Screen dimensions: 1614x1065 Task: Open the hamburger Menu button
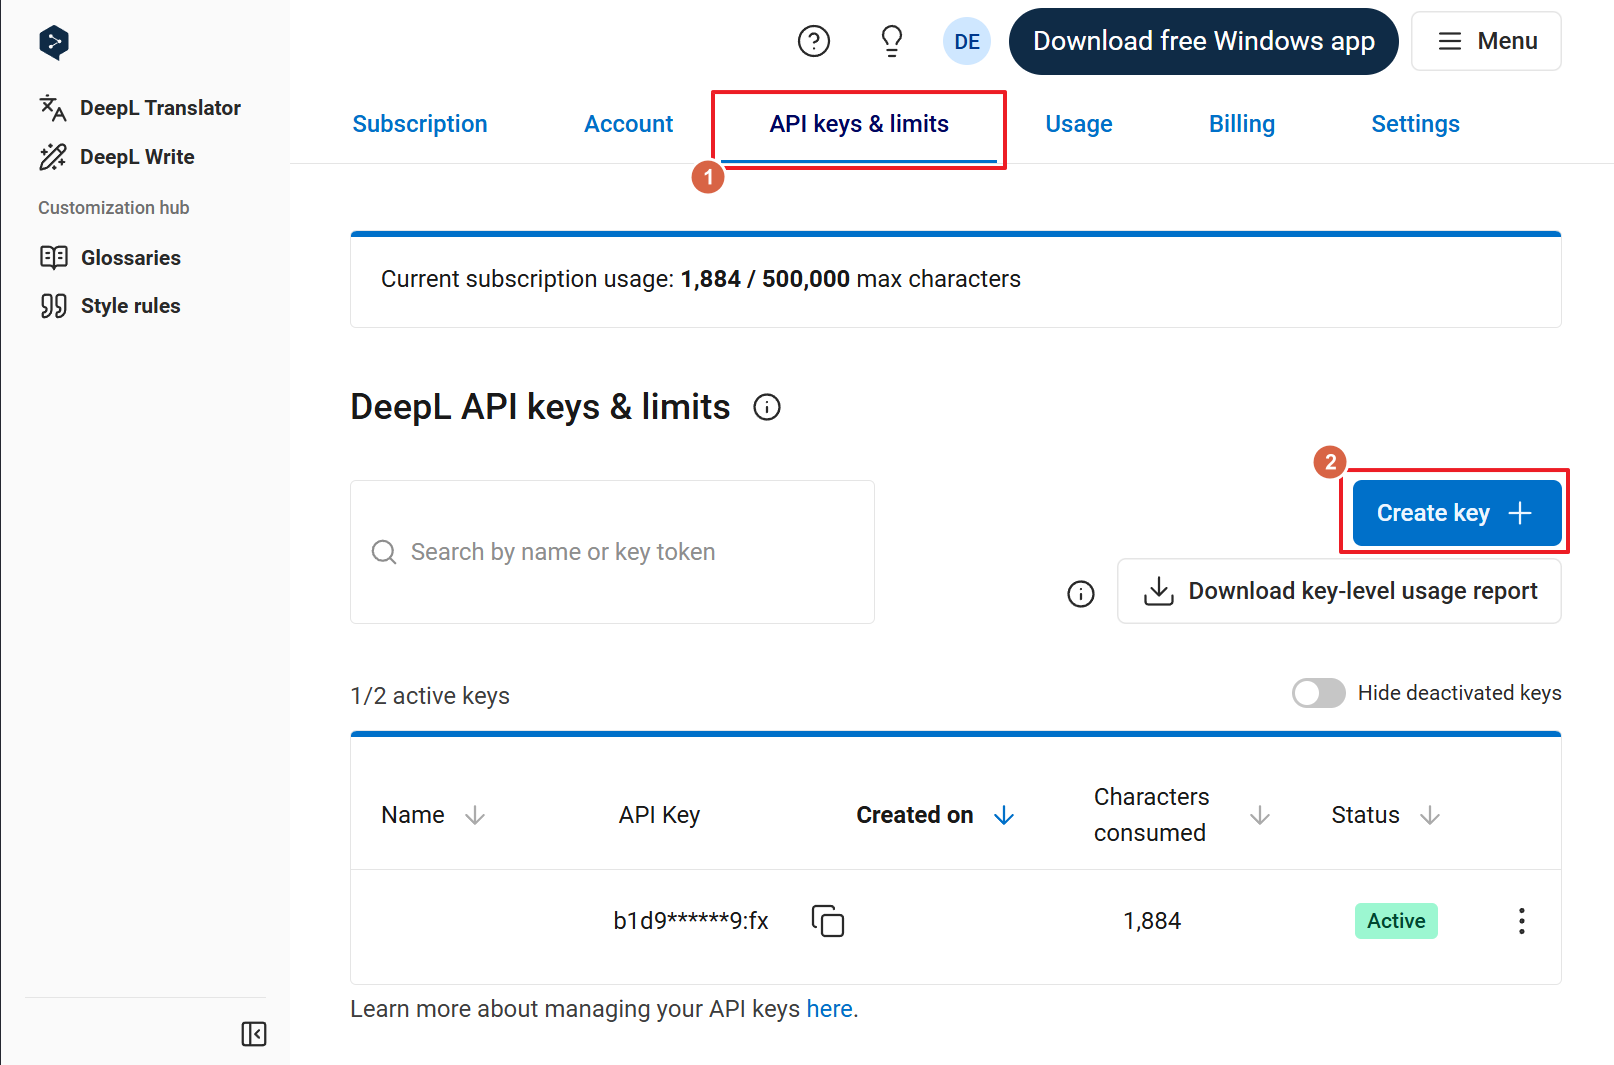click(x=1486, y=41)
